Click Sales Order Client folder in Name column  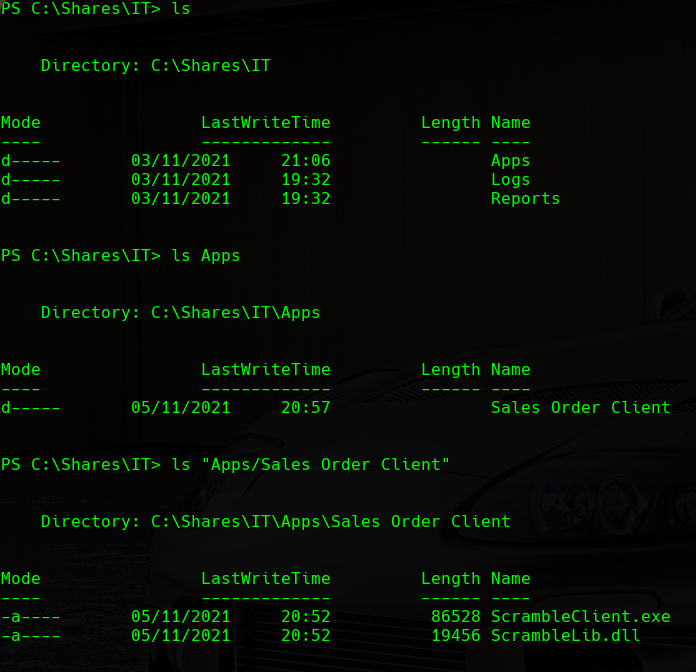point(580,408)
